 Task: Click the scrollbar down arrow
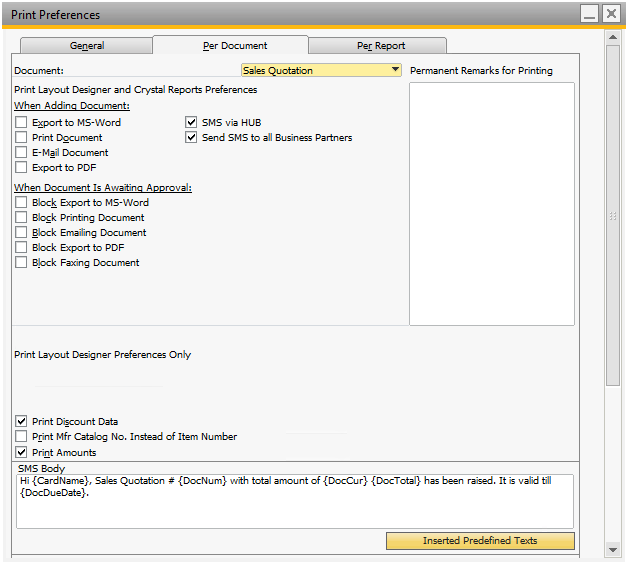coord(613,549)
